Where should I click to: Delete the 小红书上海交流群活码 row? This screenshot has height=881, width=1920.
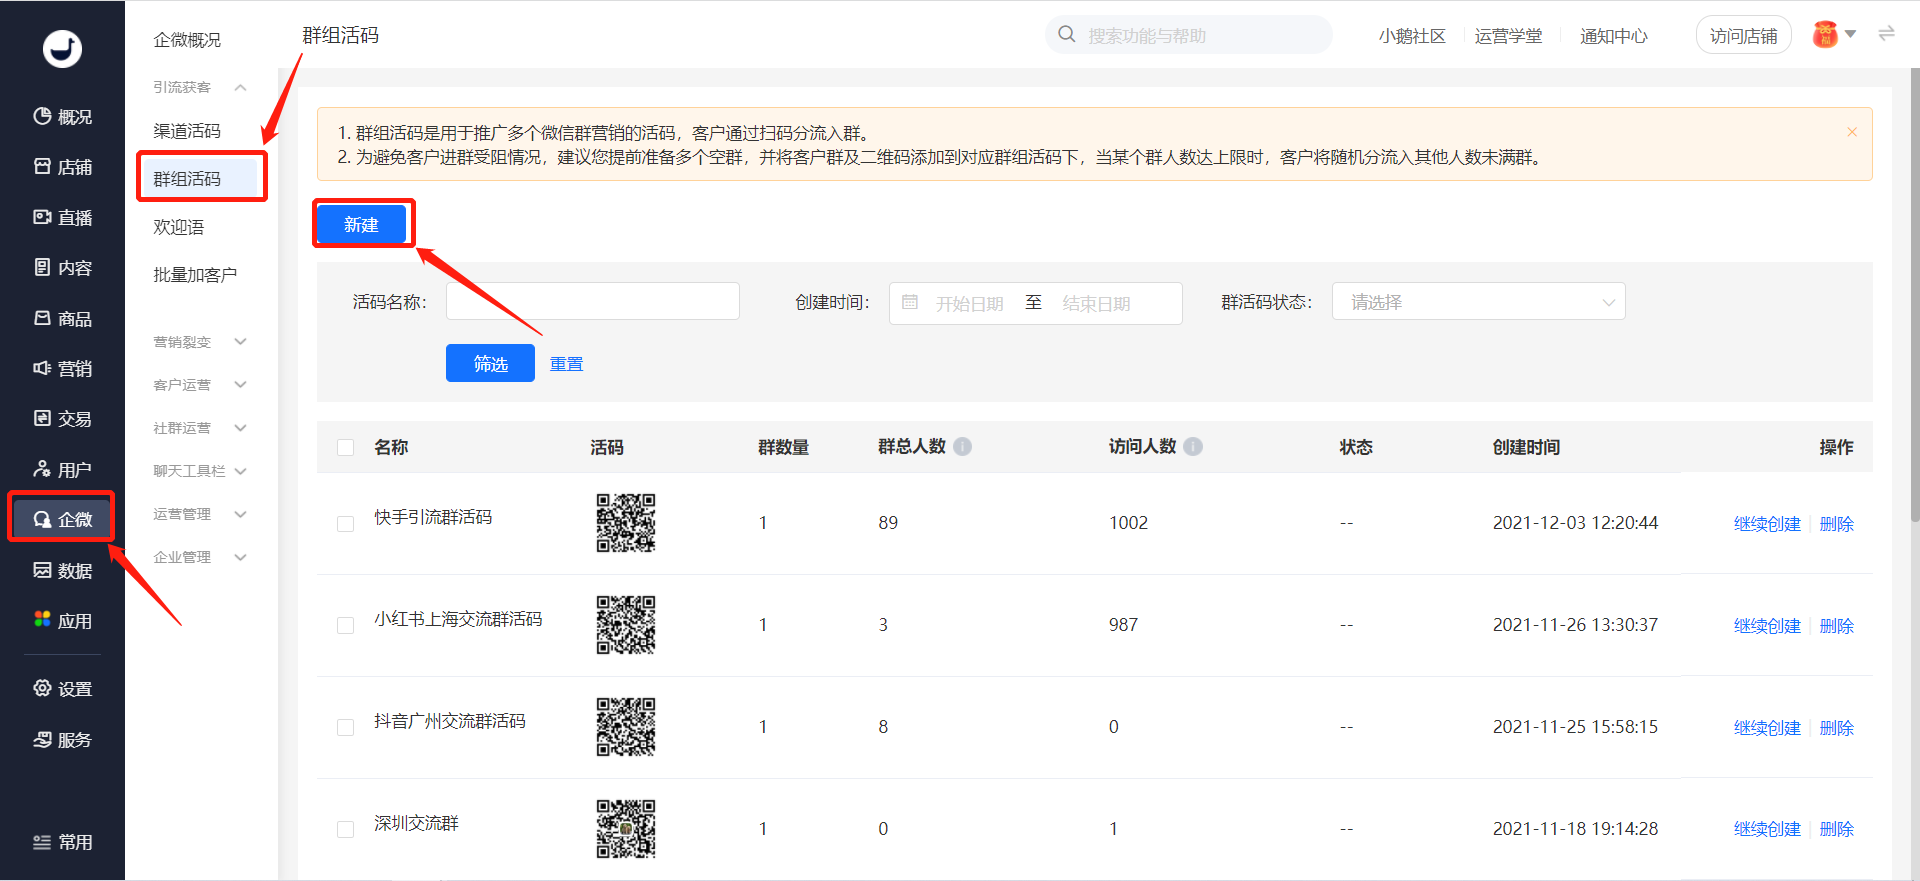[1836, 626]
